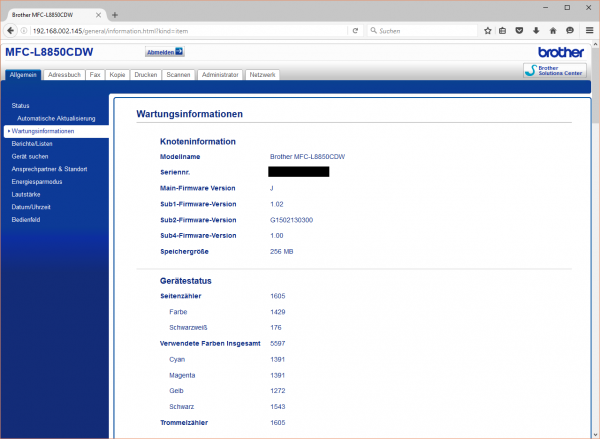Click the browser back arrow button
The width and height of the screenshot is (600, 439).
pos(10,31)
